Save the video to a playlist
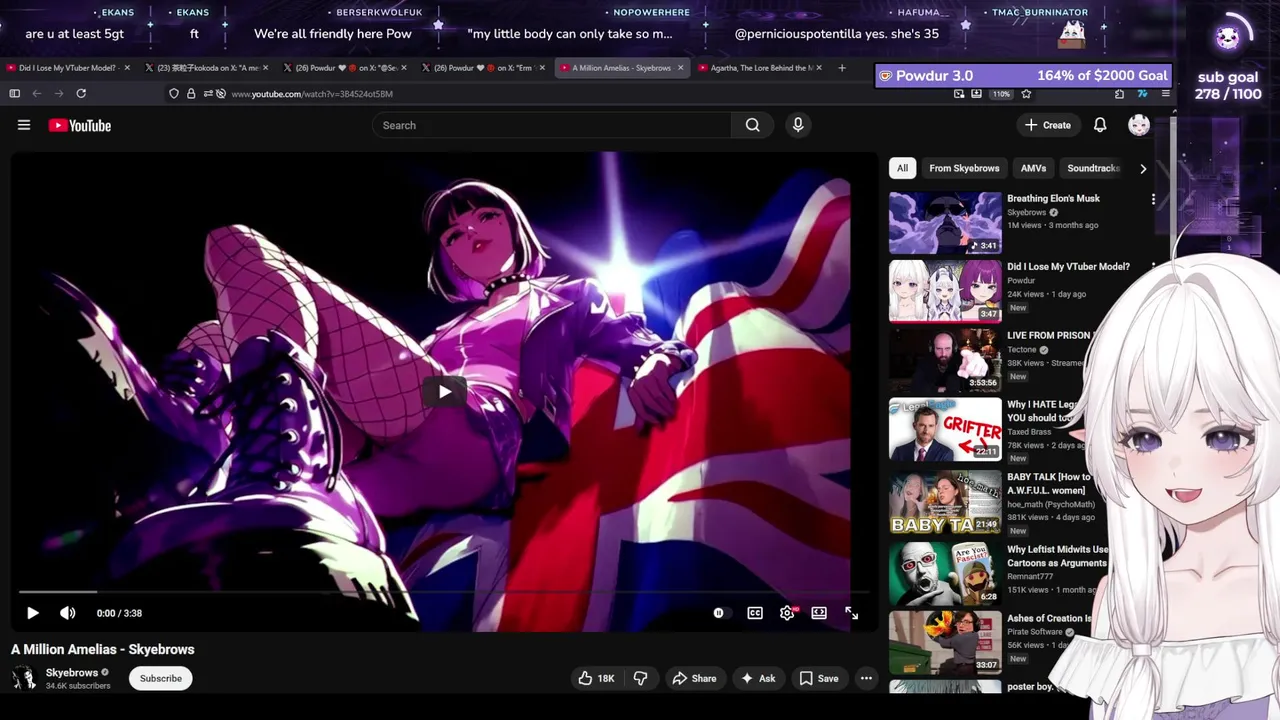The width and height of the screenshot is (1280, 720). point(818,678)
